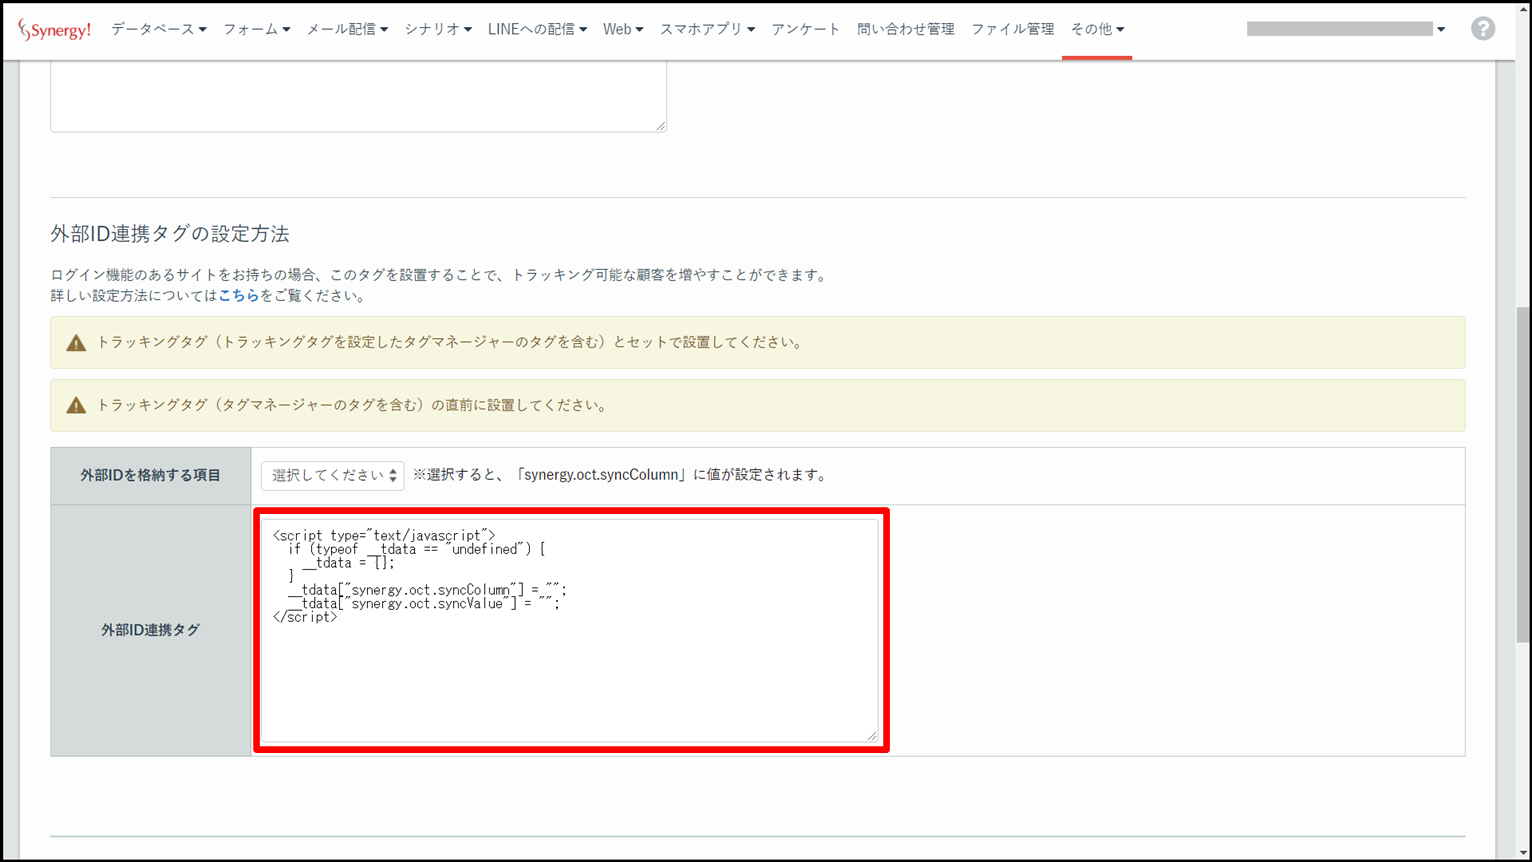
Task: Click the Synergy! logo
Action: pos(55,30)
